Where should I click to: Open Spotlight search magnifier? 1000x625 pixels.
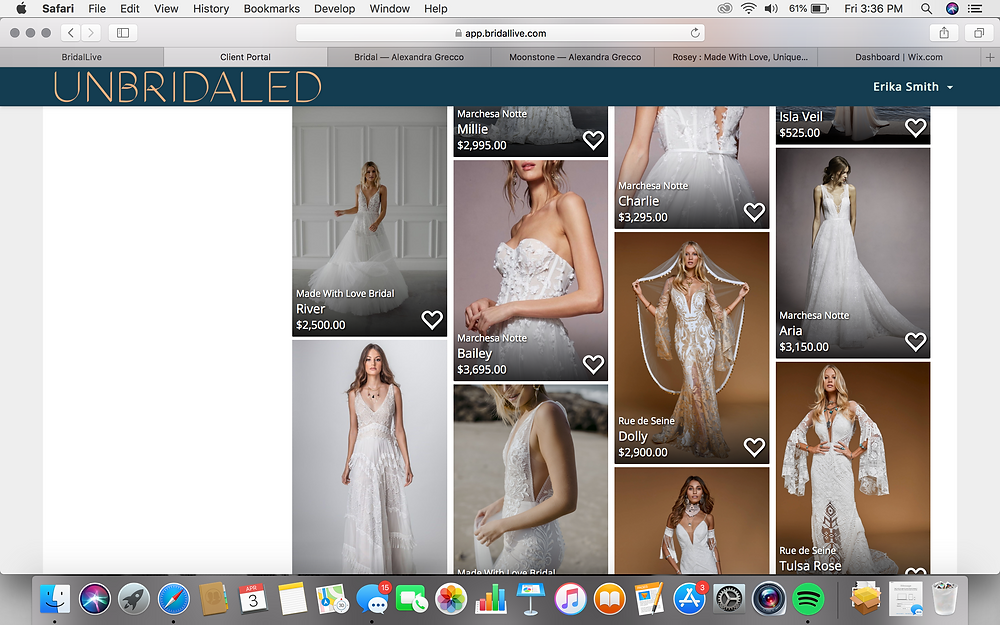926,8
